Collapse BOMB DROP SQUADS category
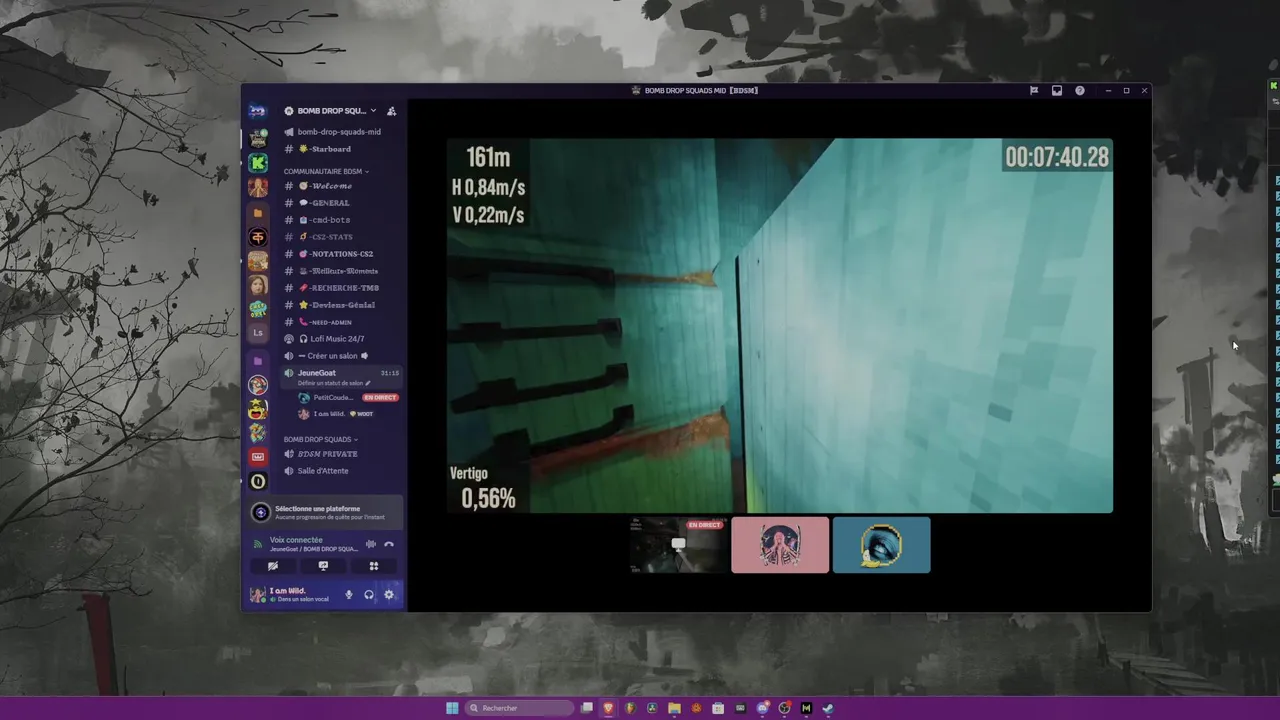This screenshot has height=720, width=1280. coord(320,440)
